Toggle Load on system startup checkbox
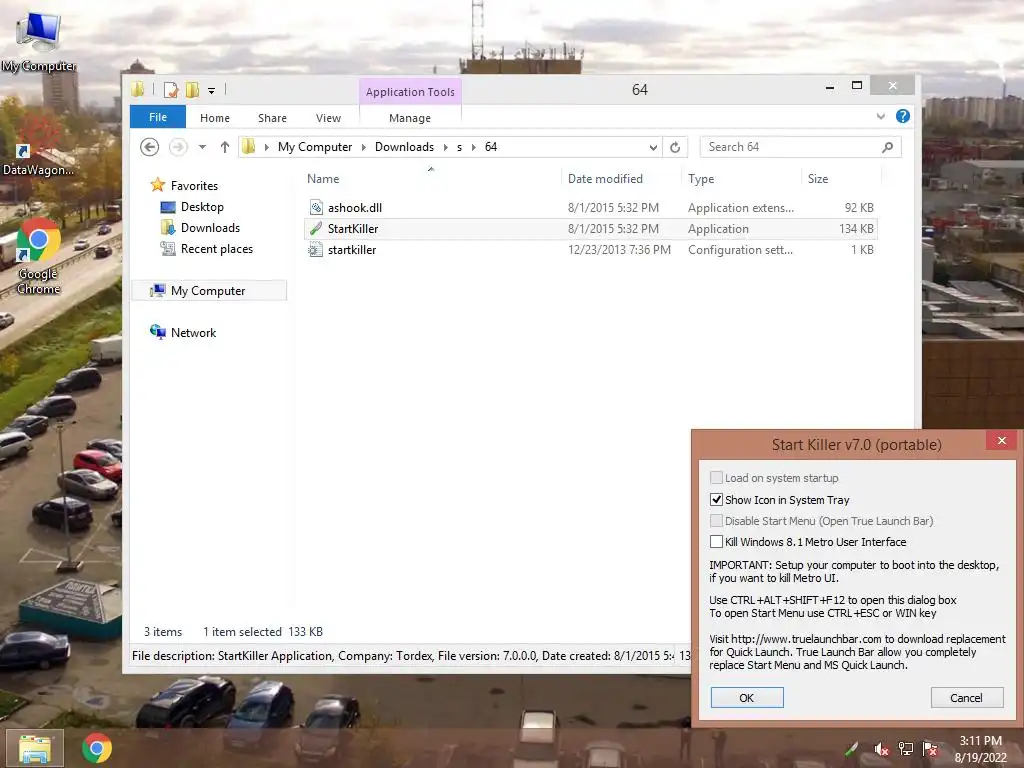The image size is (1024, 768). point(716,477)
